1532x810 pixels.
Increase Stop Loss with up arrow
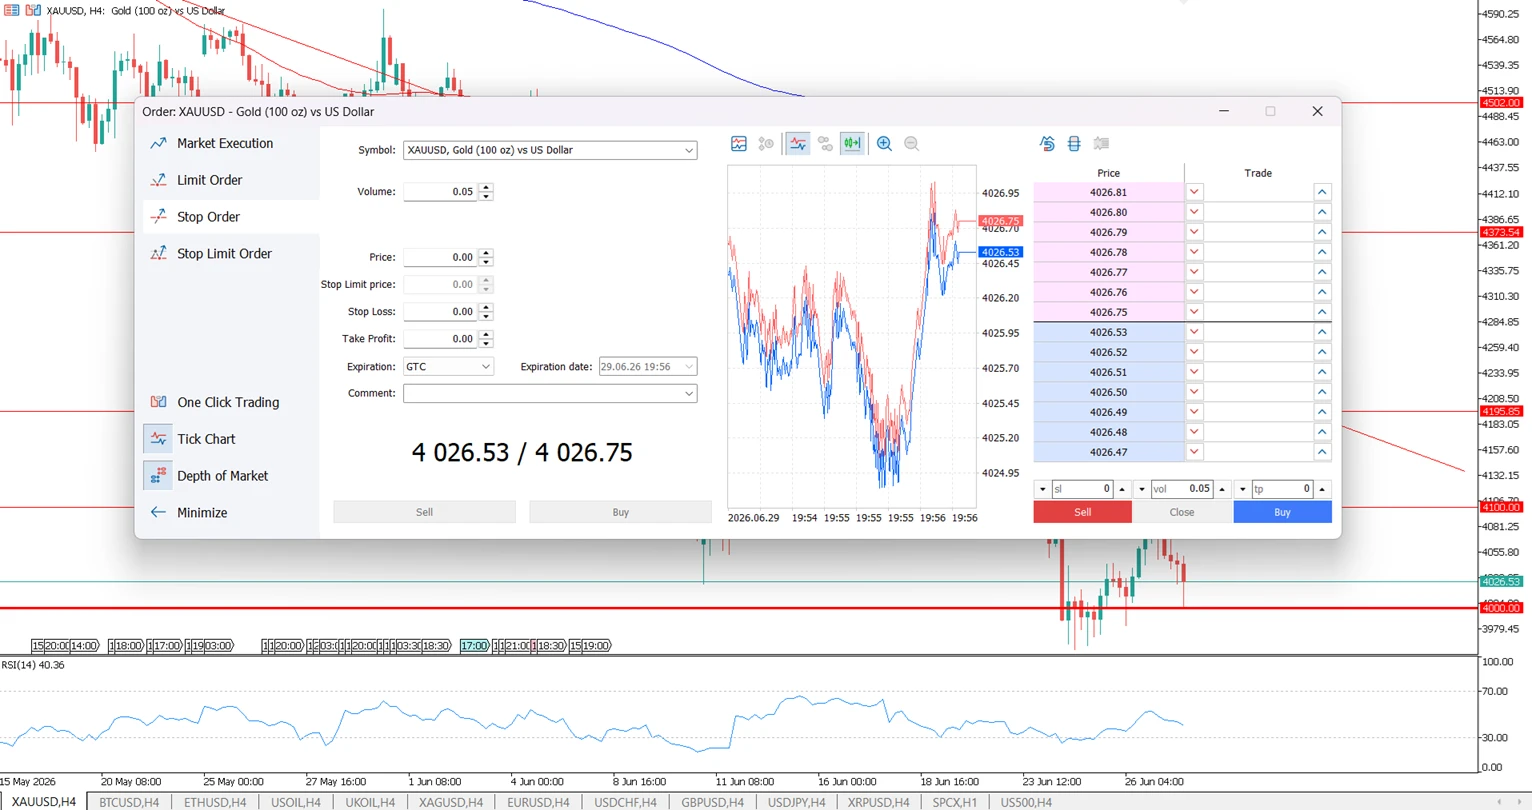486,307
